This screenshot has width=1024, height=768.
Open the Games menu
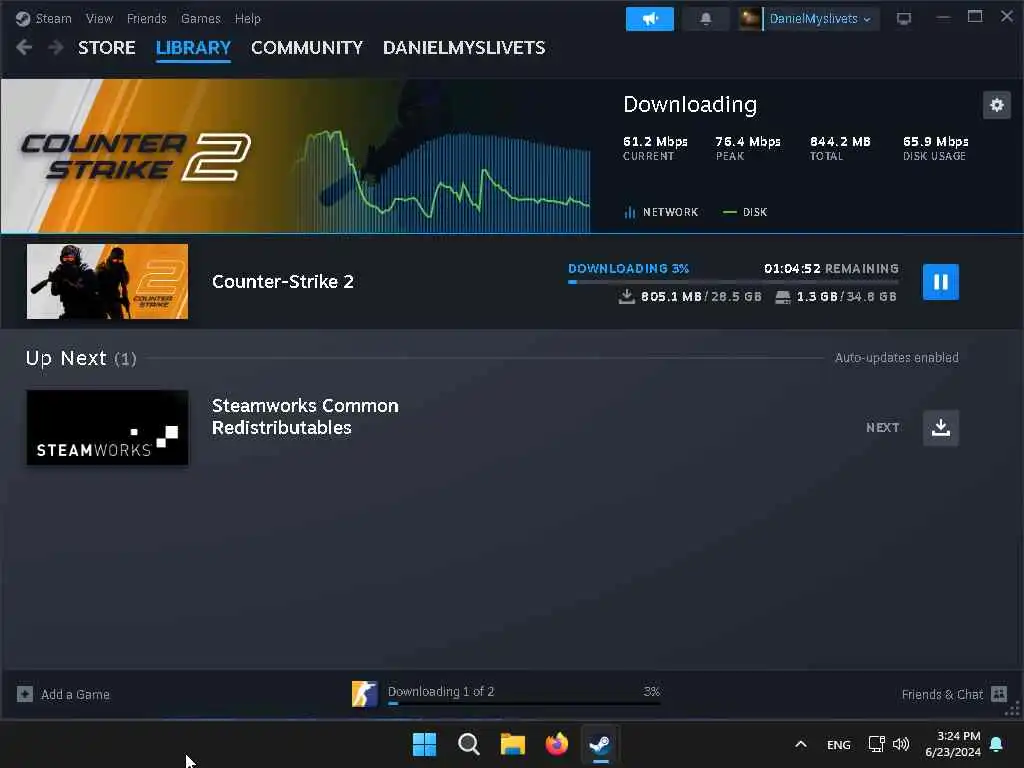point(200,19)
